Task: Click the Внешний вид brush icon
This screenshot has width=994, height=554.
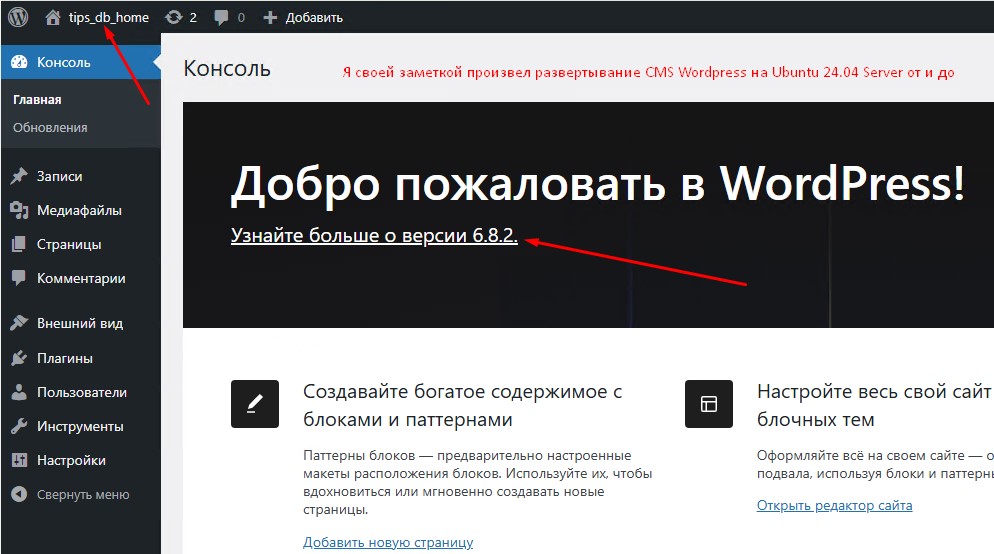Action: pos(19,323)
